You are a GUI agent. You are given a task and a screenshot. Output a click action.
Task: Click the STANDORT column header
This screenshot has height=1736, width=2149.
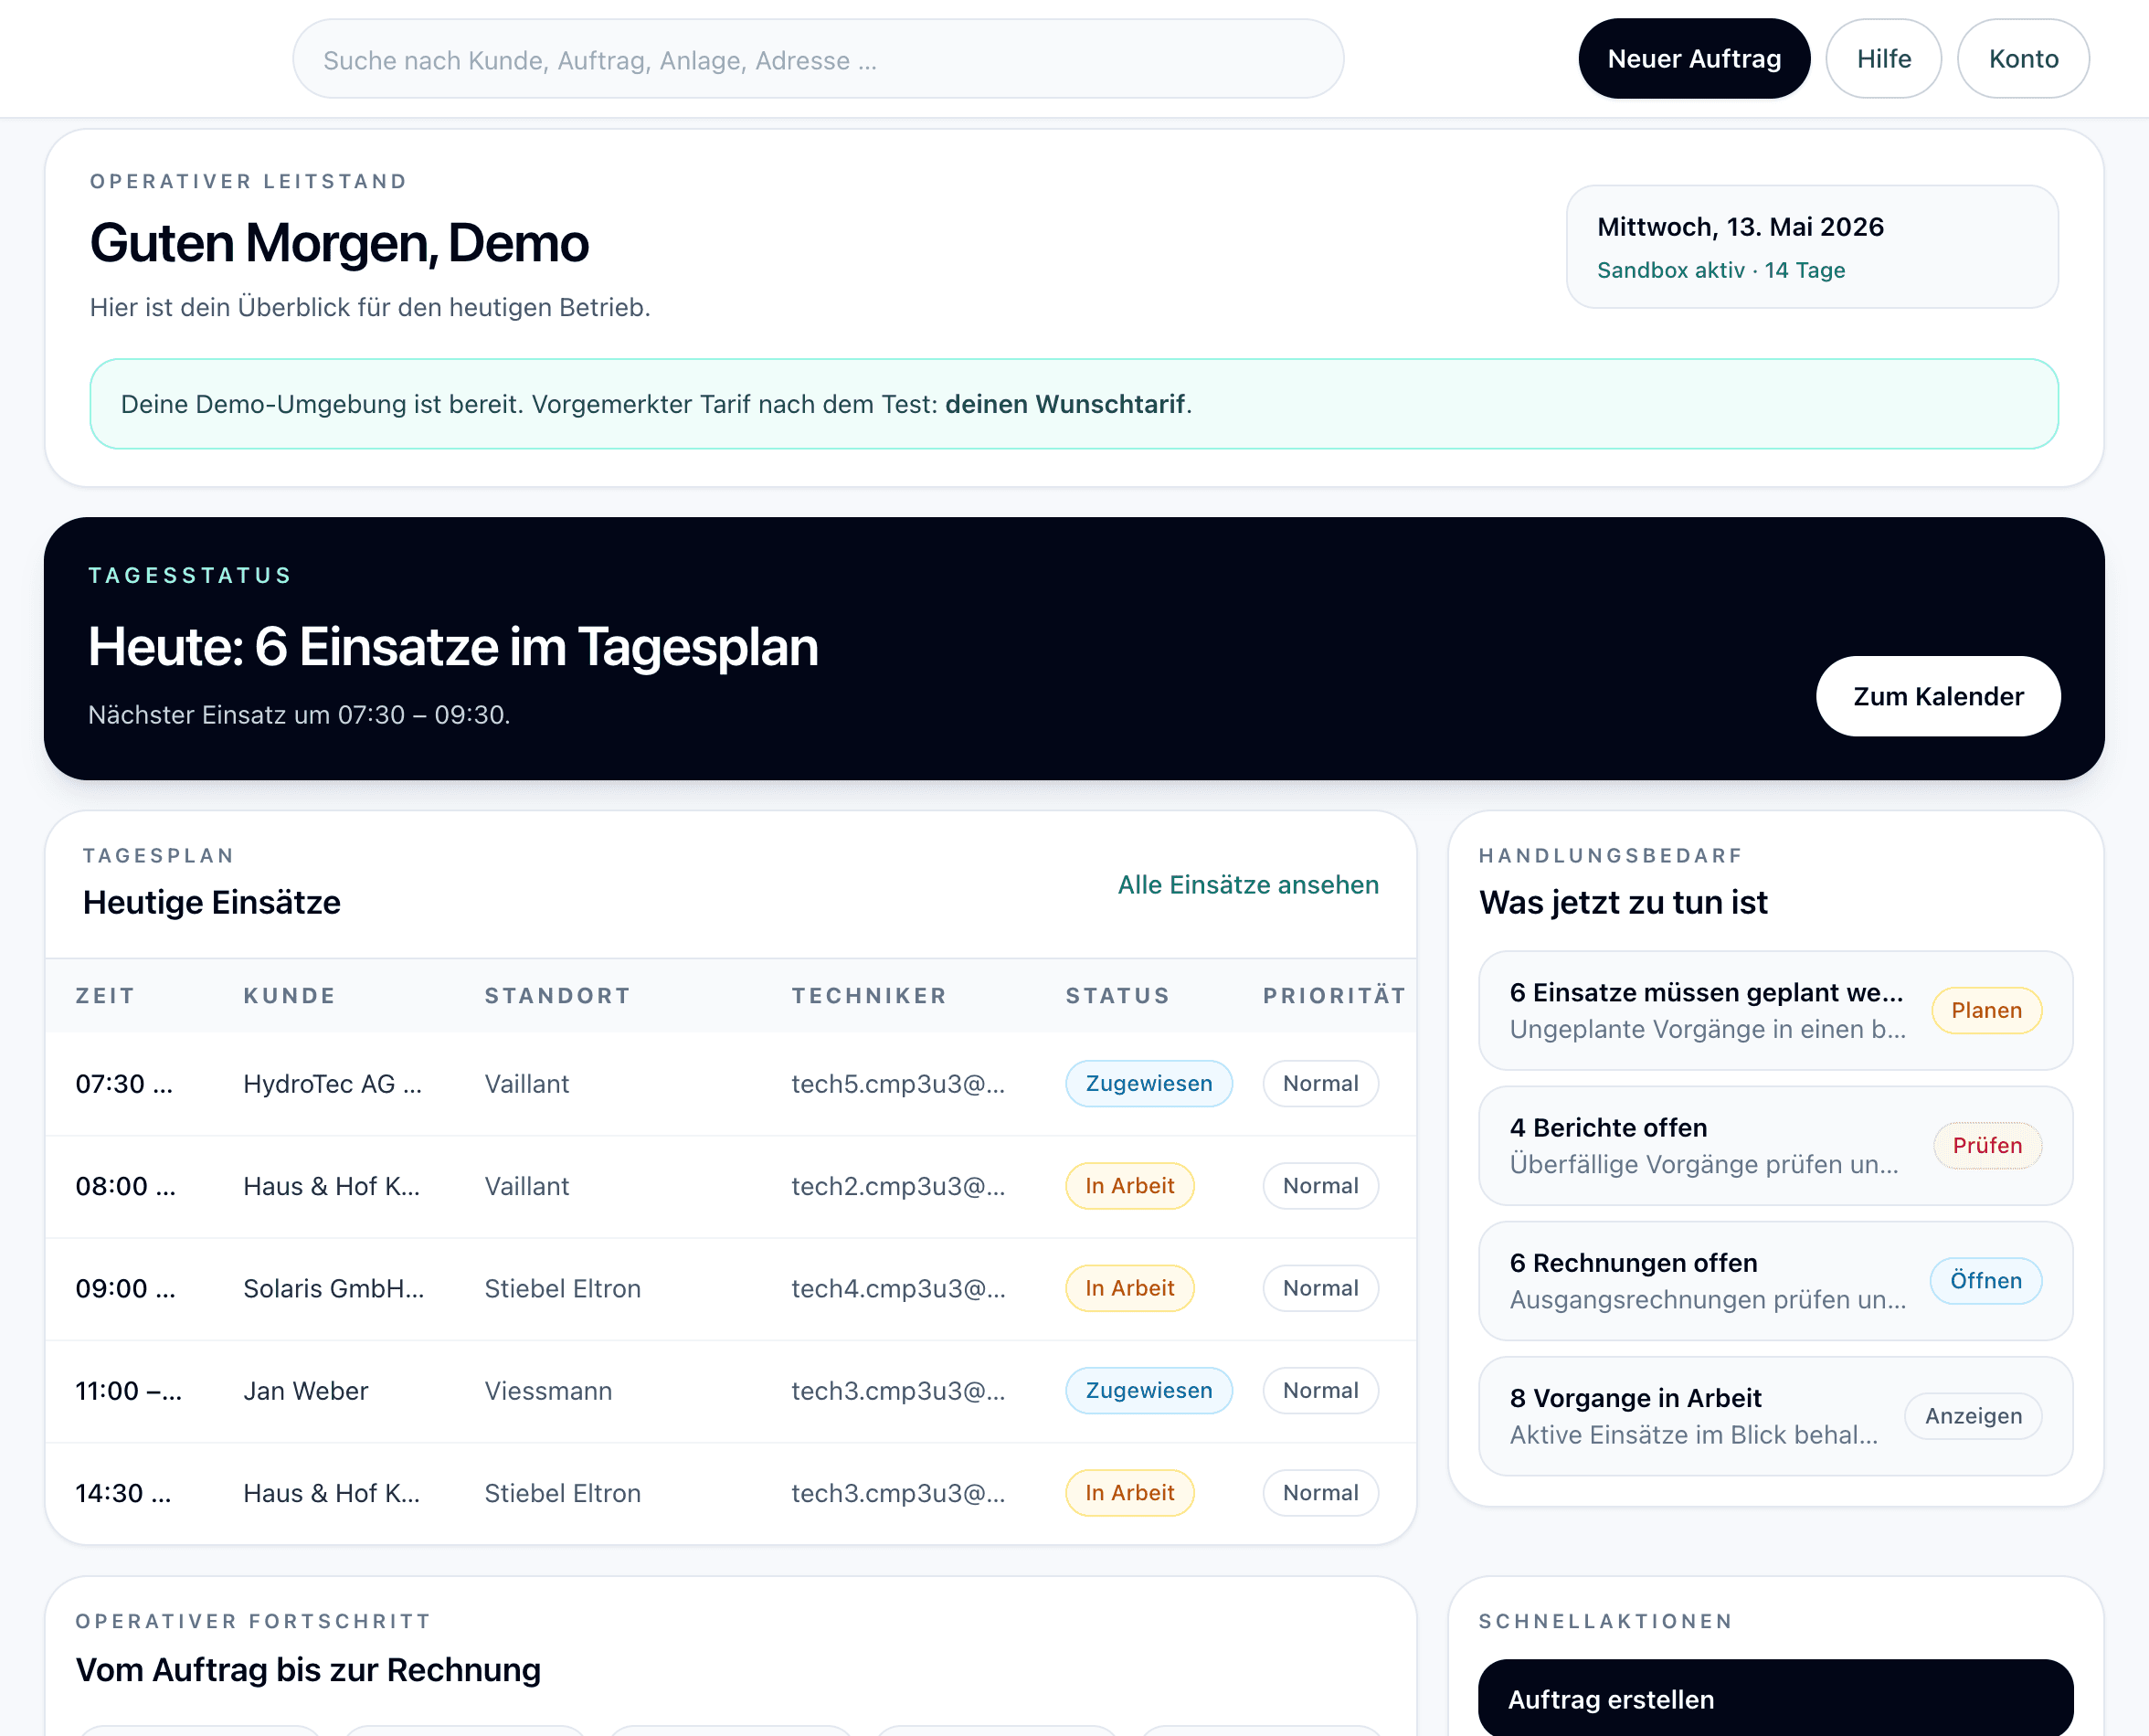pos(557,995)
